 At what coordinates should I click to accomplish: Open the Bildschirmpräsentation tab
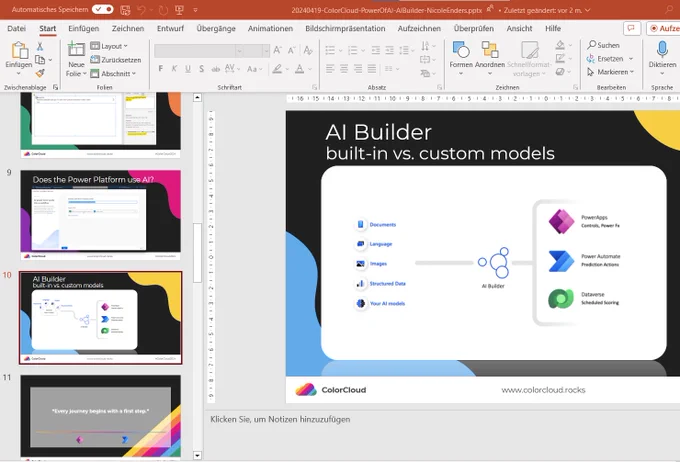pyautogui.click(x=345, y=28)
